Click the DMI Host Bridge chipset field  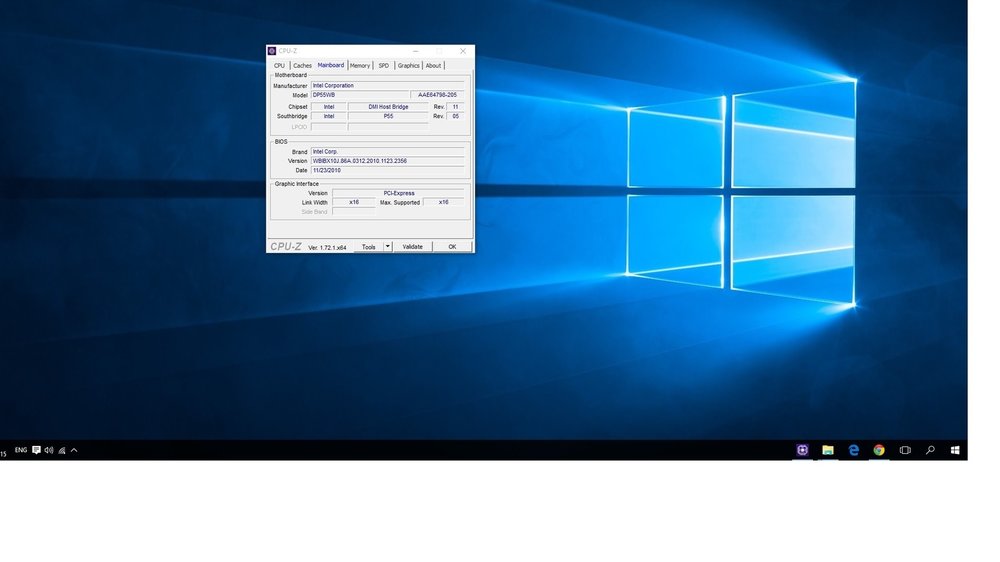click(388, 107)
